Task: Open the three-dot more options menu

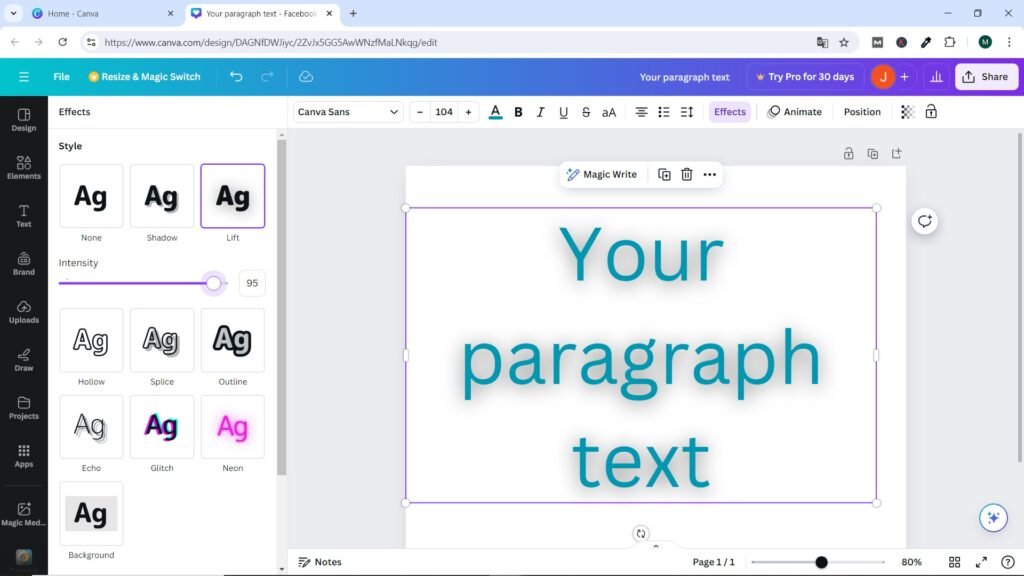Action: [x=710, y=174]
